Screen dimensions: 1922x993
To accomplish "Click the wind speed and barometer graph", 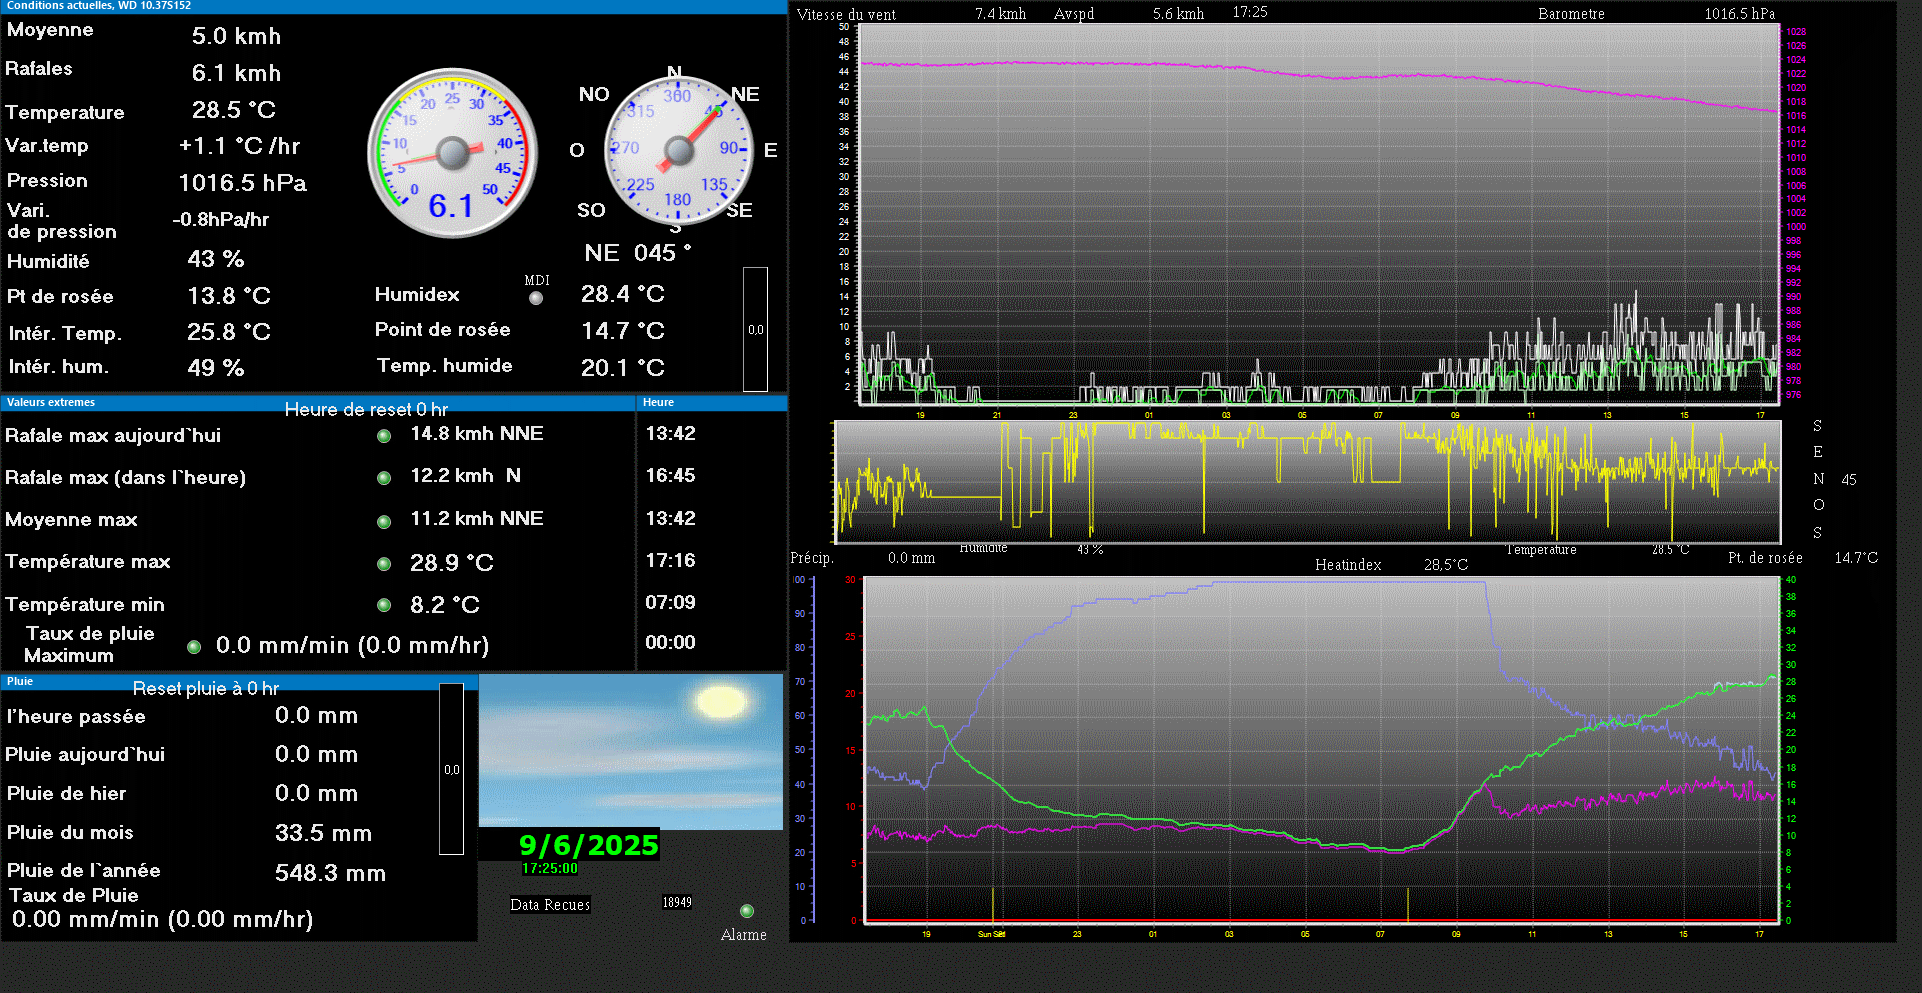I will pyautogui.click(x=1320, y=214).
